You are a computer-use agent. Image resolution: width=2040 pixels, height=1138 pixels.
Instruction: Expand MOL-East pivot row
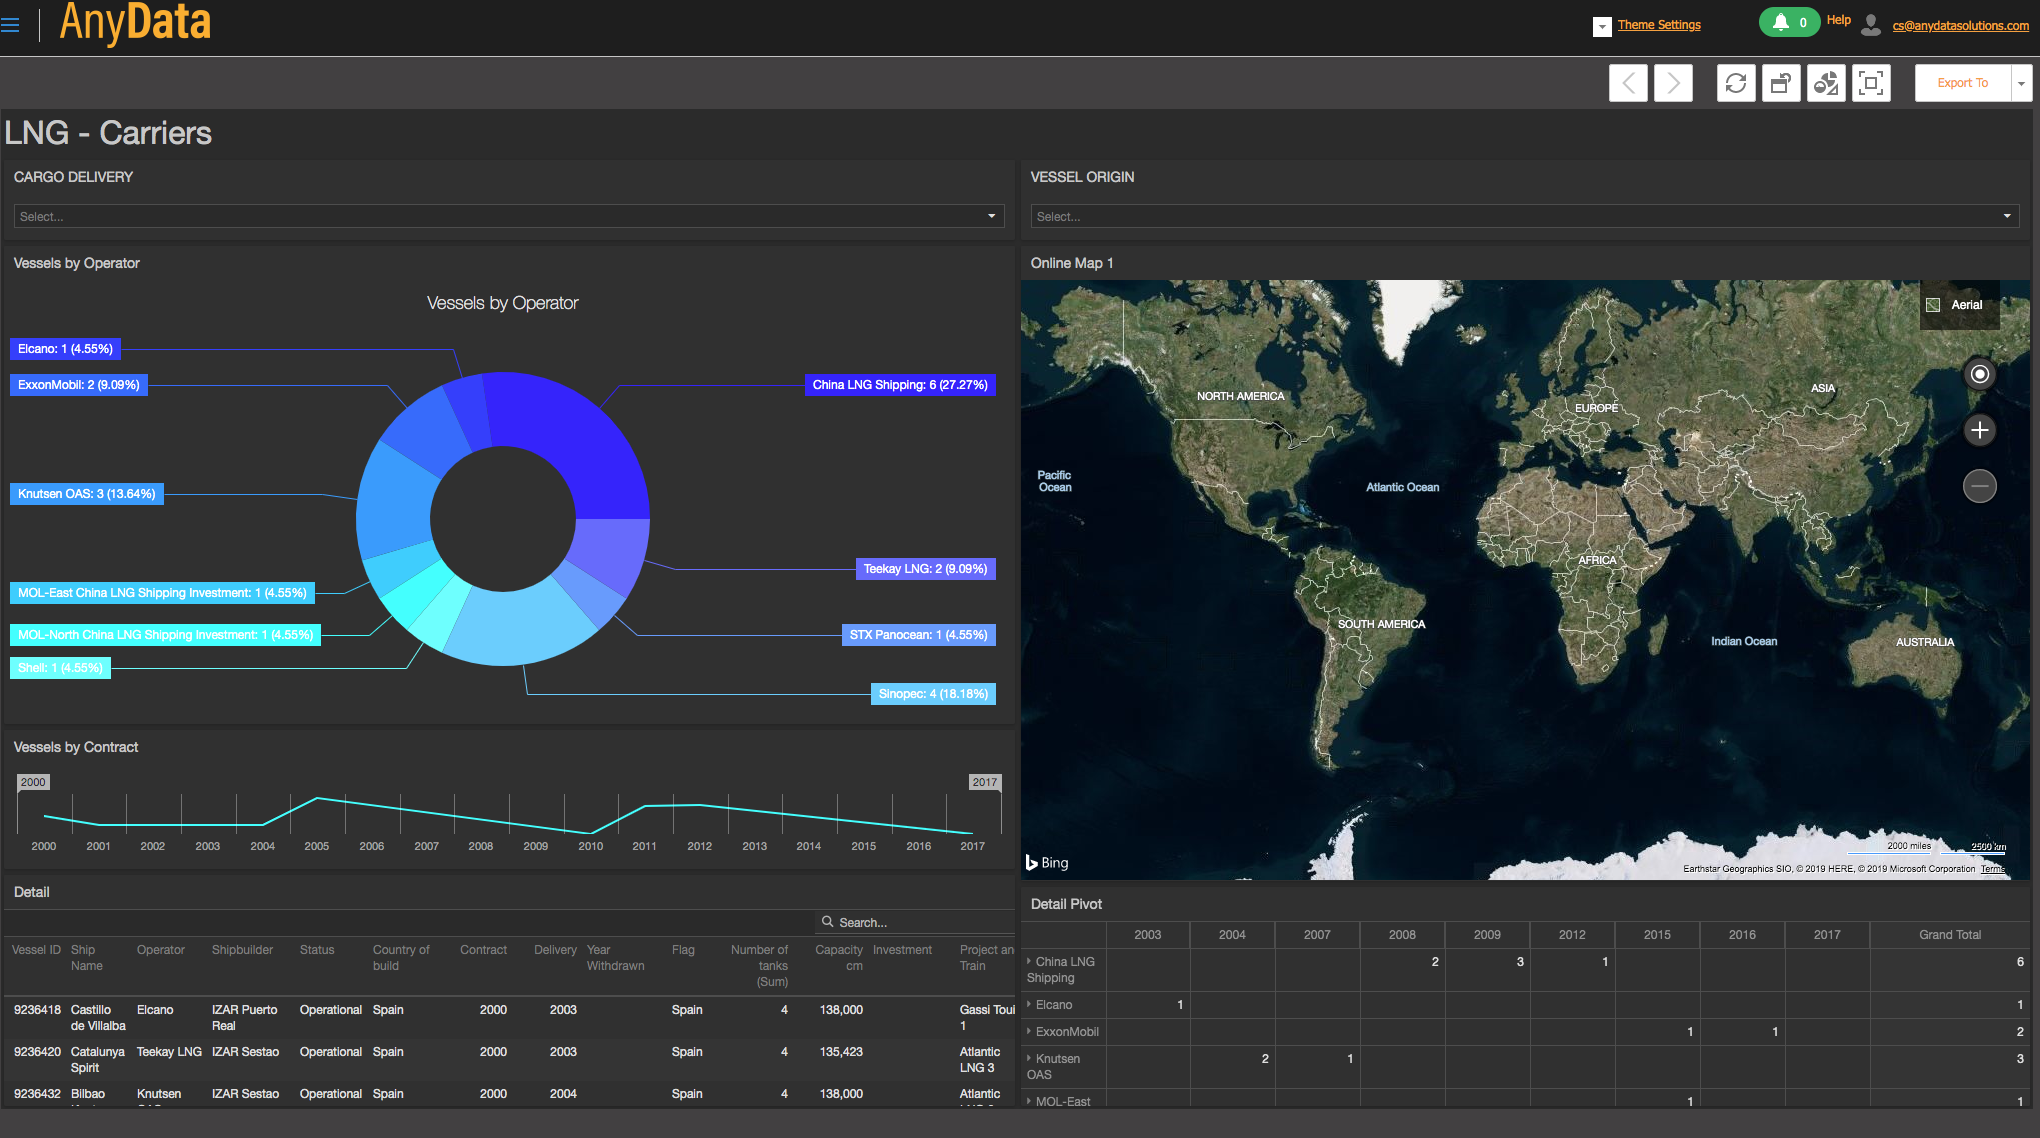pos(1029,1101)
